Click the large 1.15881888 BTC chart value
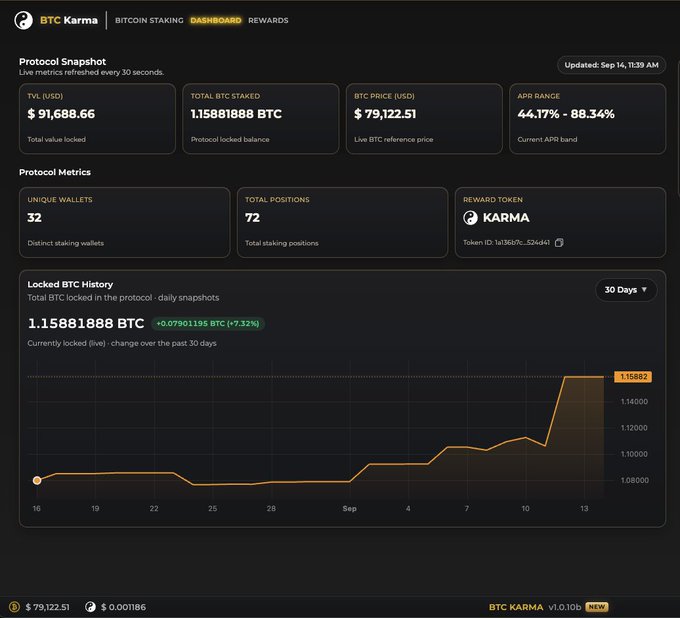 tap(86, 324)
